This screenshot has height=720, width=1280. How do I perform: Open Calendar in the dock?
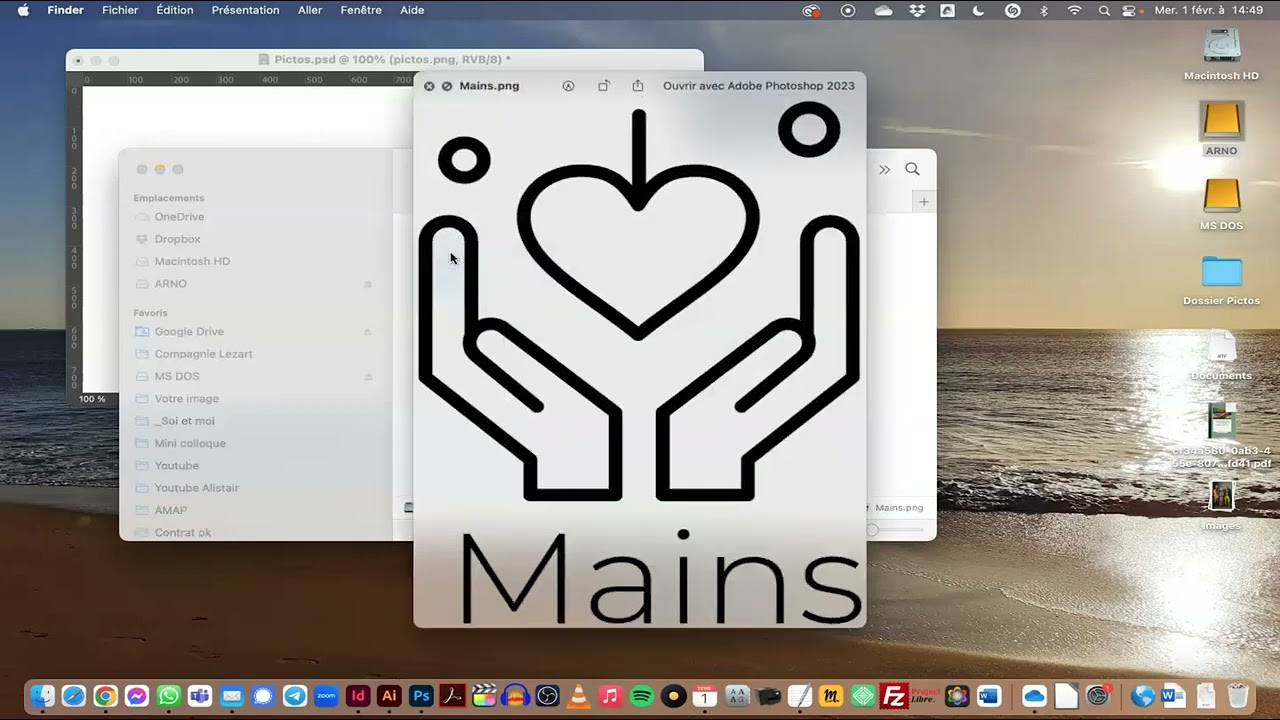point(705,696)
